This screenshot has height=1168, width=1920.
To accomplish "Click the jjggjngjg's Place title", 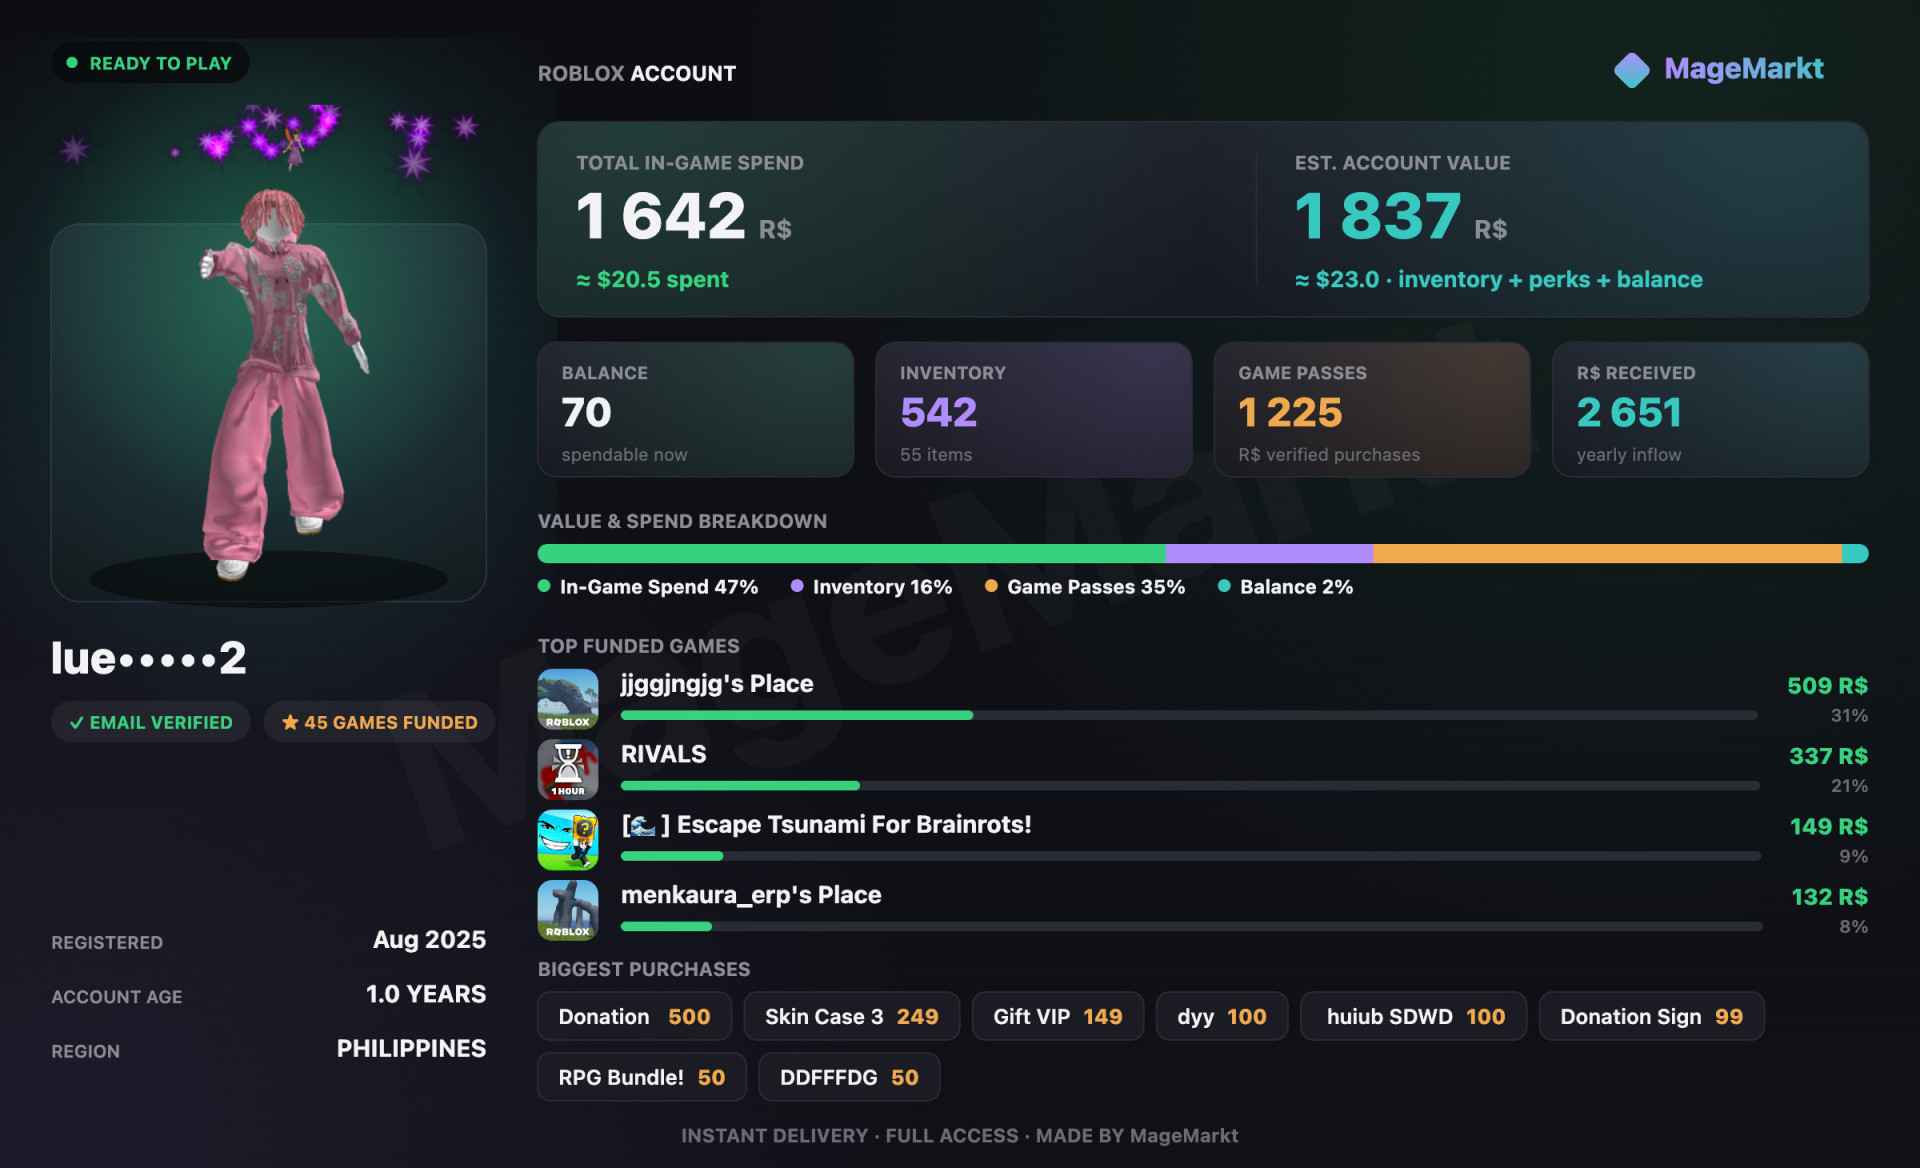I will [716, 684].
